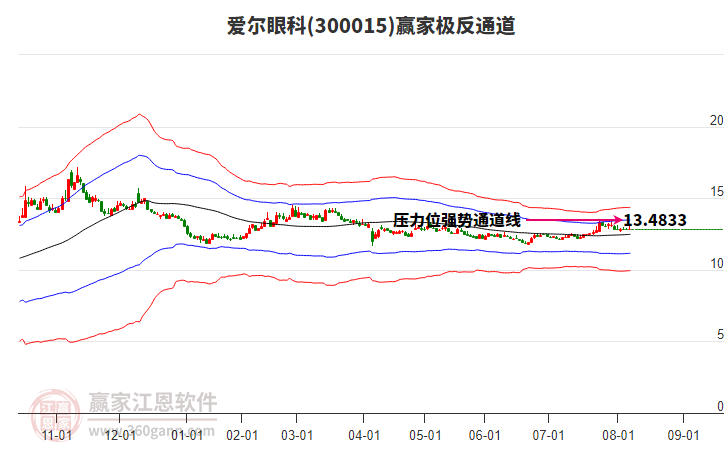
Task: Click the chart title 爱尔眼科(300015)赢家极反通道
Action: tap(371, 26)
